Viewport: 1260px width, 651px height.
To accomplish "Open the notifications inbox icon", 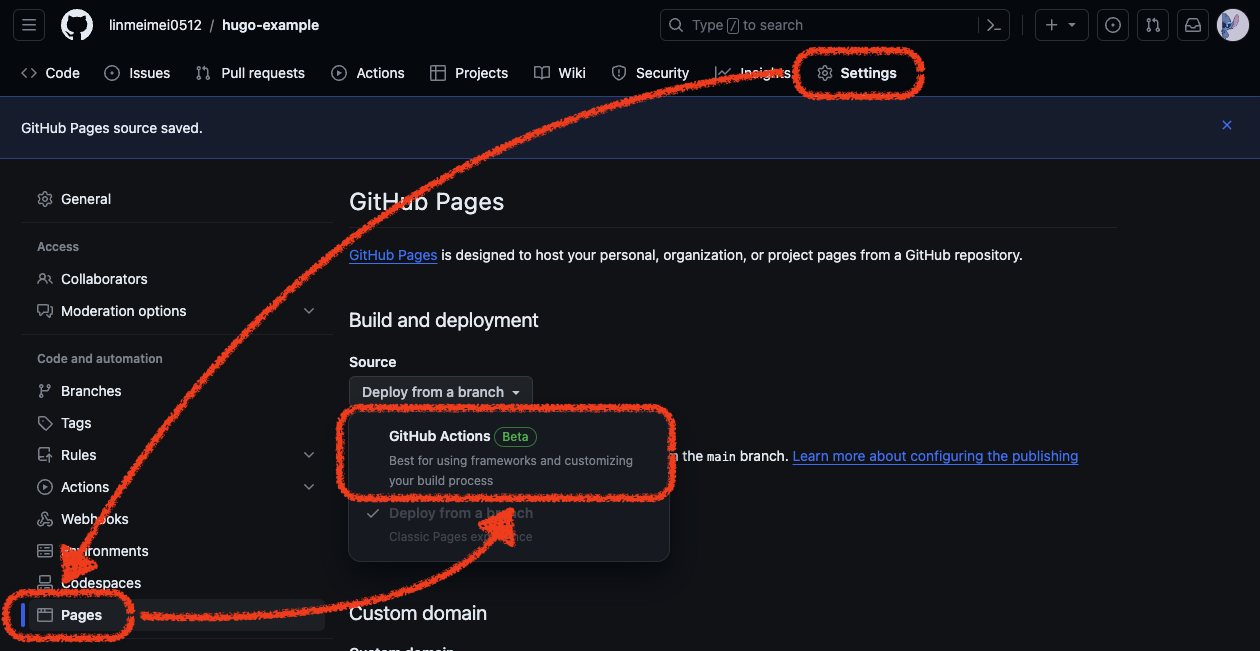I will point(1193,25).
